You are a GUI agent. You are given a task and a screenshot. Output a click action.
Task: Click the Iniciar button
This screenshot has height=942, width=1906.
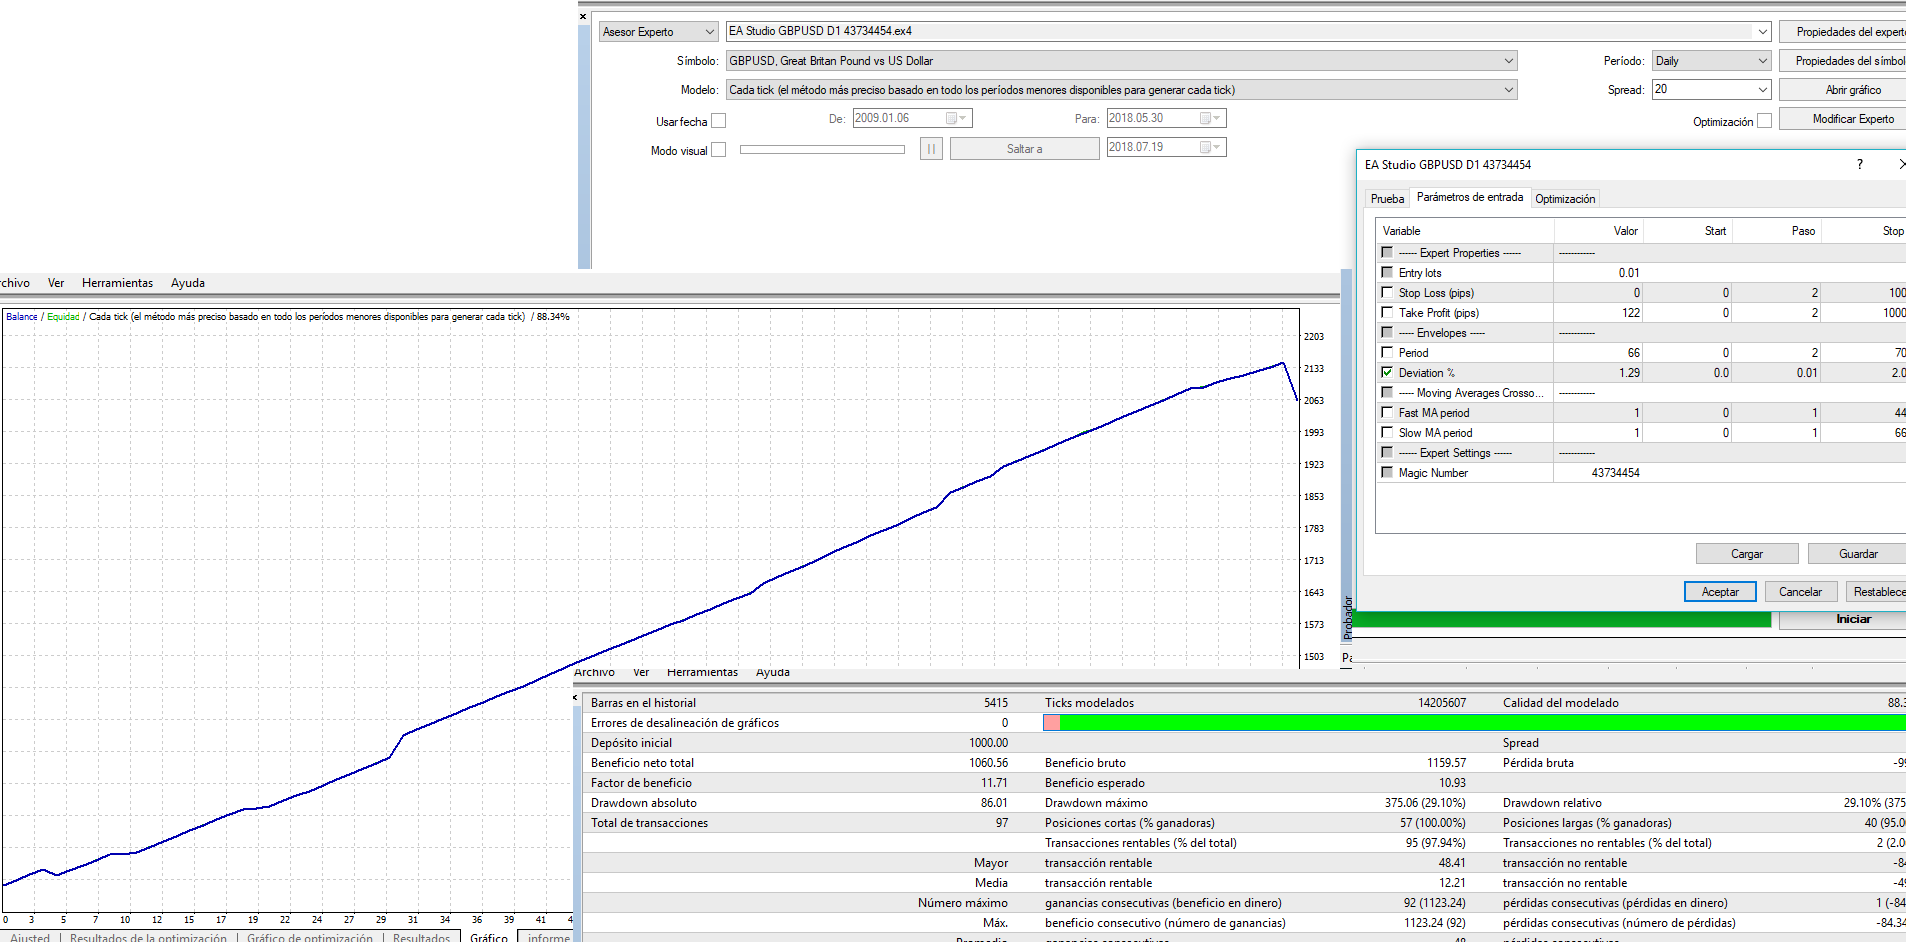click(x=1852, y=619)
